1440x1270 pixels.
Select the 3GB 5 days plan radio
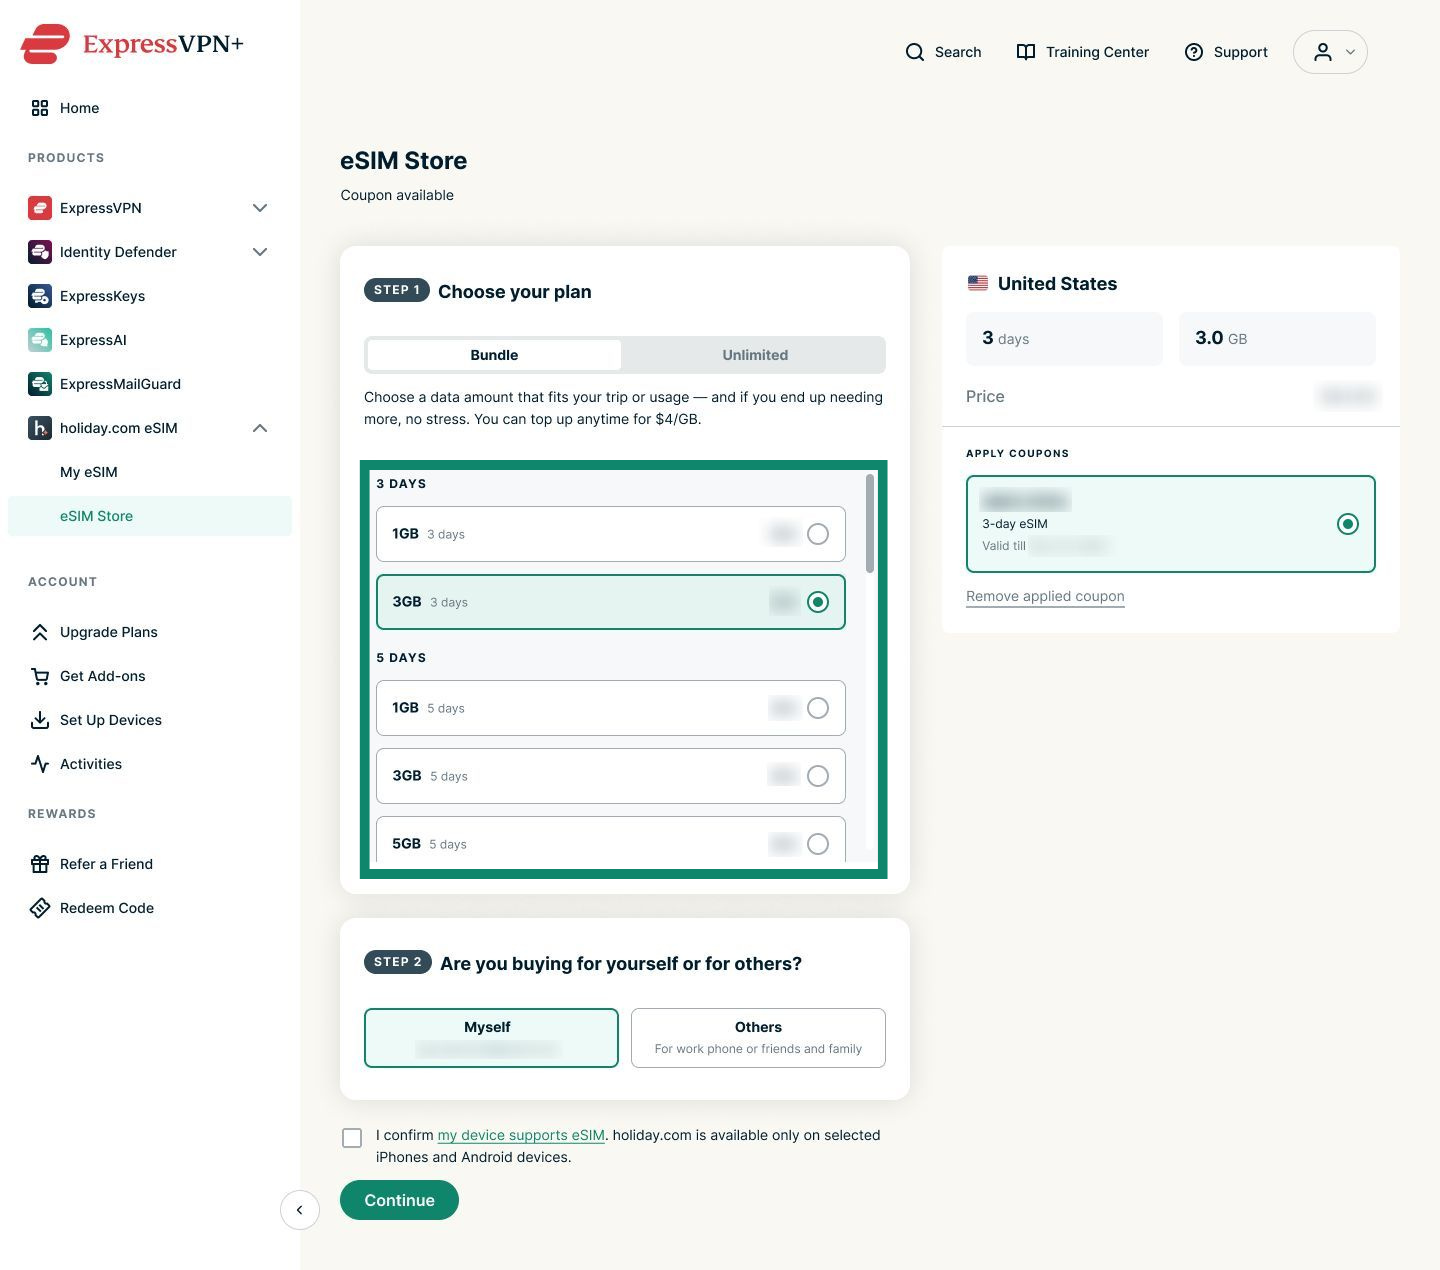[818, 776]
